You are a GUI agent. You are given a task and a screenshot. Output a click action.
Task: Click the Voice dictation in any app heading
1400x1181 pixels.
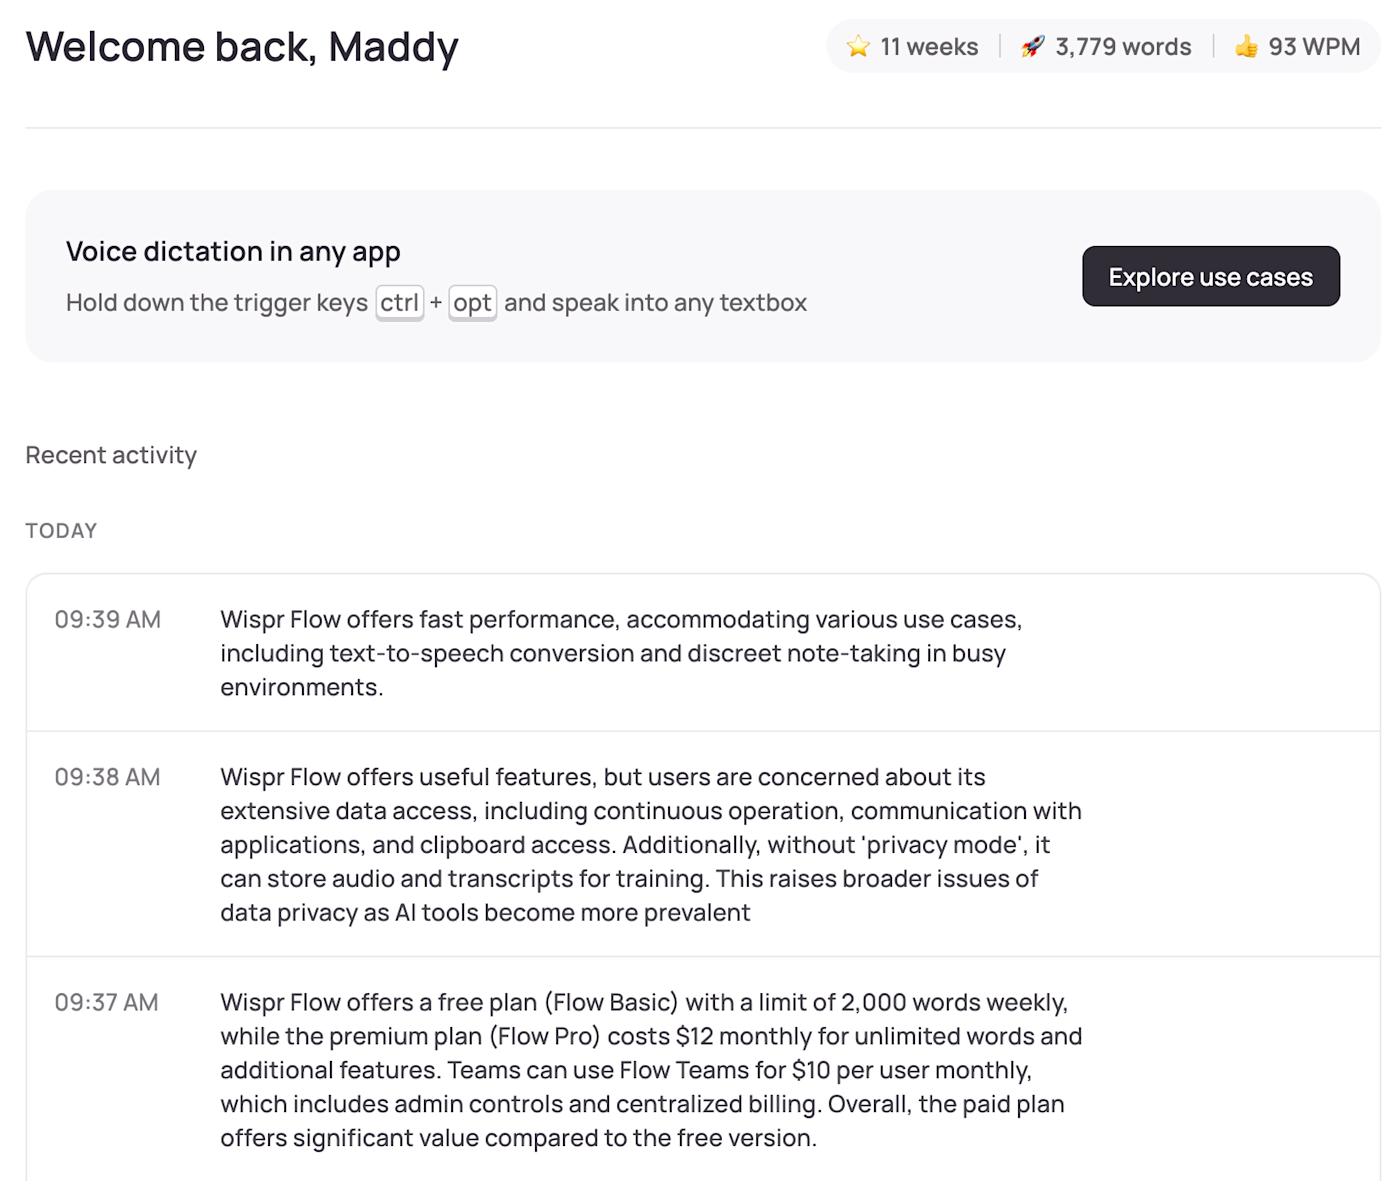coord(233,252)
